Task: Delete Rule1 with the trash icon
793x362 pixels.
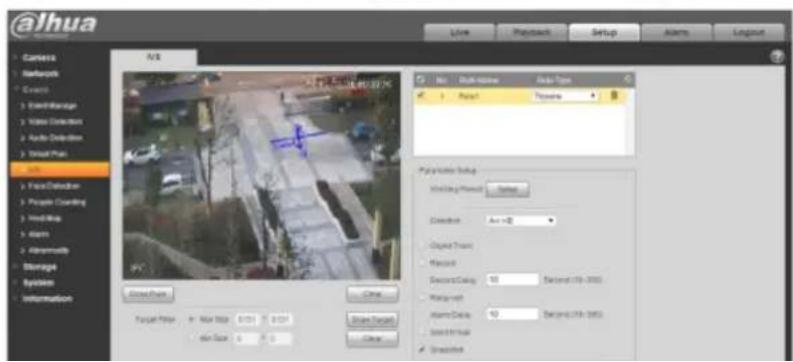Action: [x=614, y=96]
